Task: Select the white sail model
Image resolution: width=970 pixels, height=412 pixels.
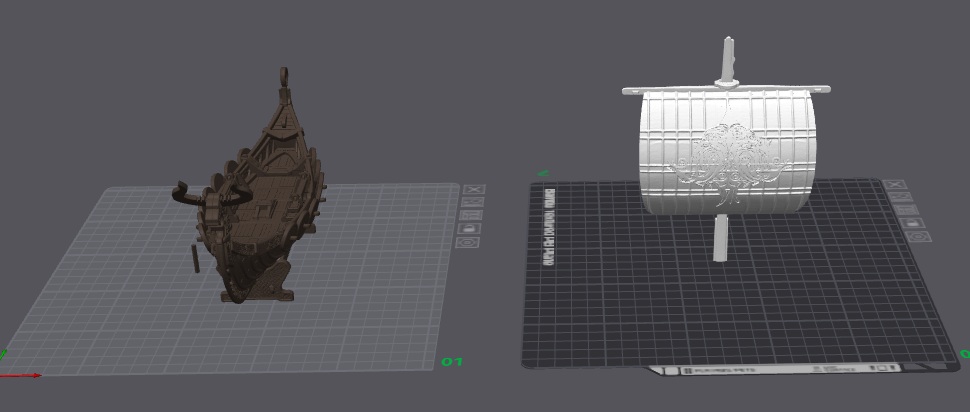Action: coord(726,152)
